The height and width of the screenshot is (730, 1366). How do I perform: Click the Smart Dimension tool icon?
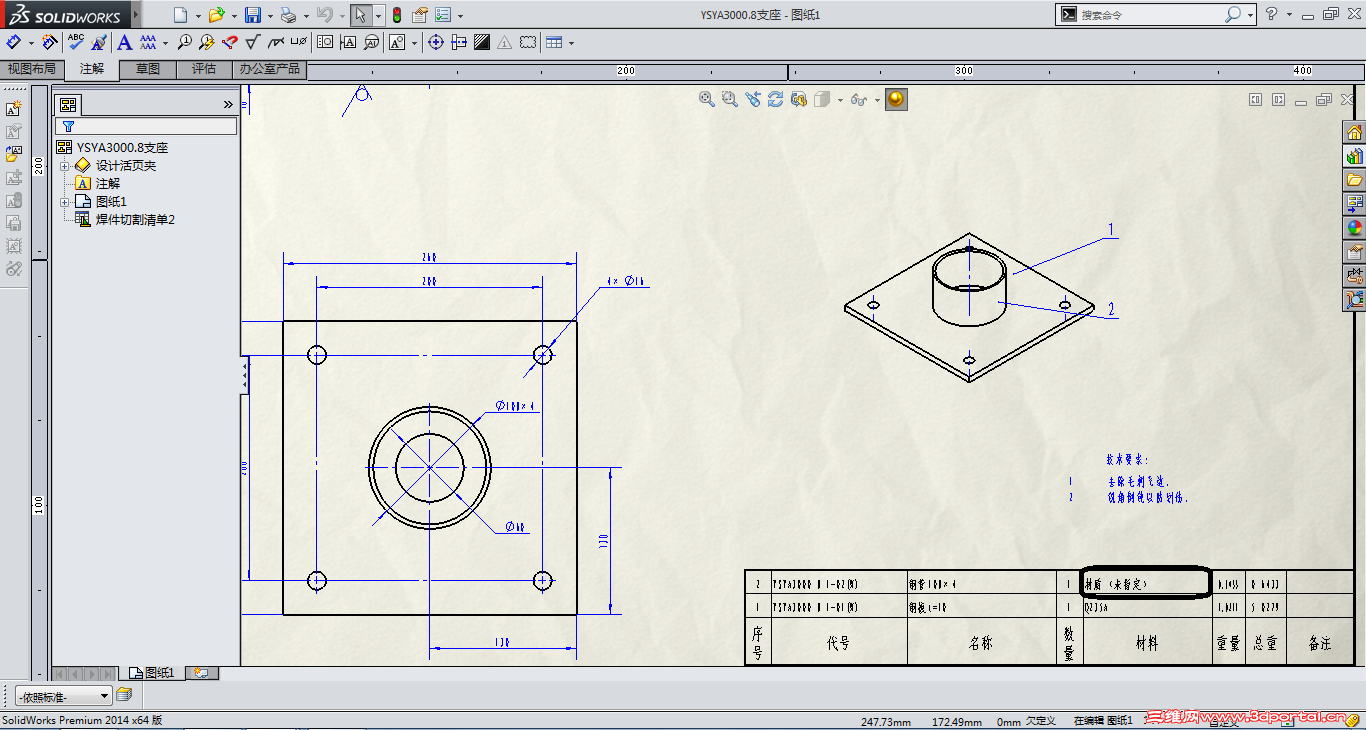point(13,42)
